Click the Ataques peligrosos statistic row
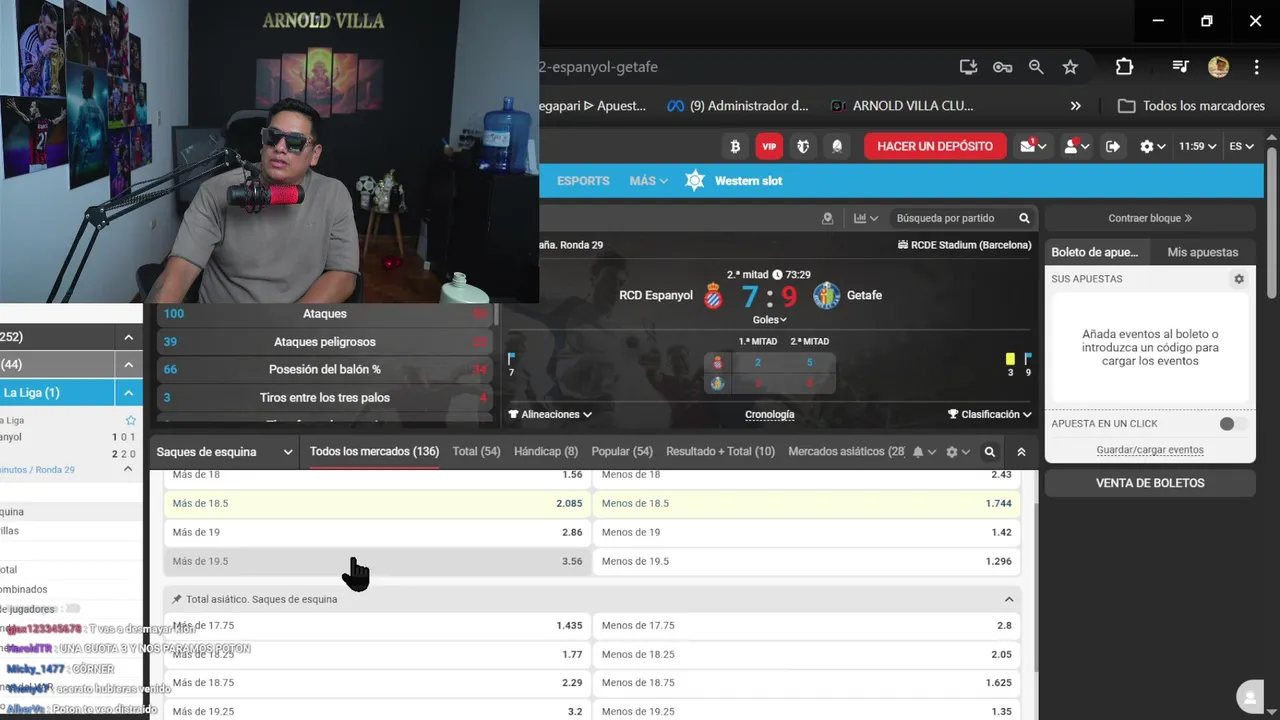This screenshot has width=1280, height=720. tap(325, 341)
